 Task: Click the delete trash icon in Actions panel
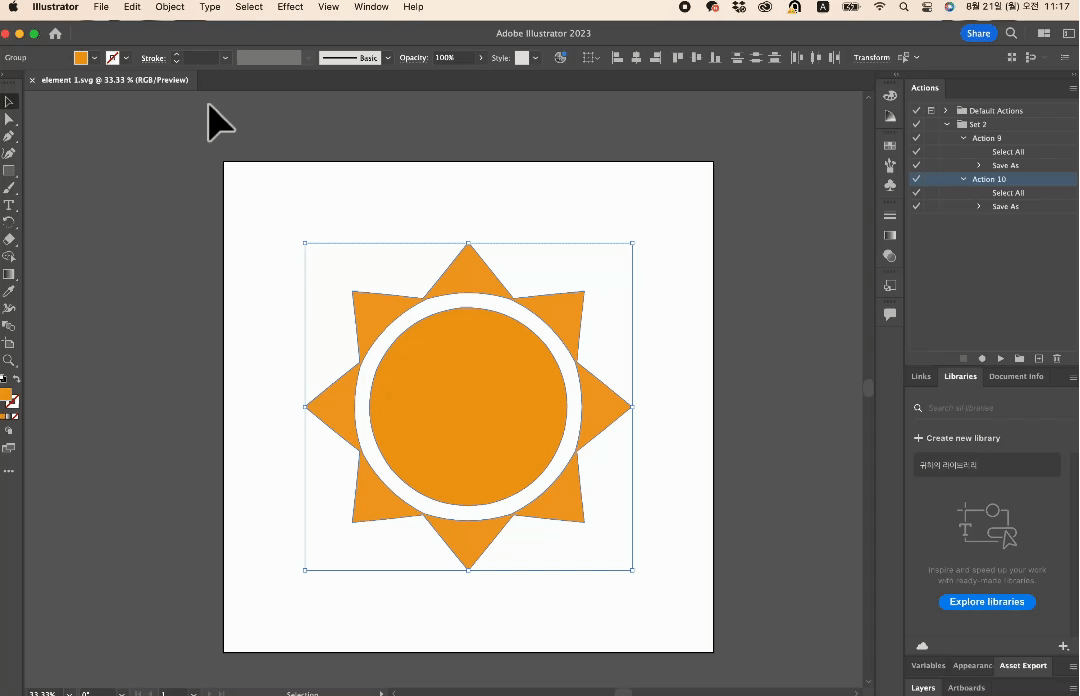pyautogui.click(x=1057, y=358)
